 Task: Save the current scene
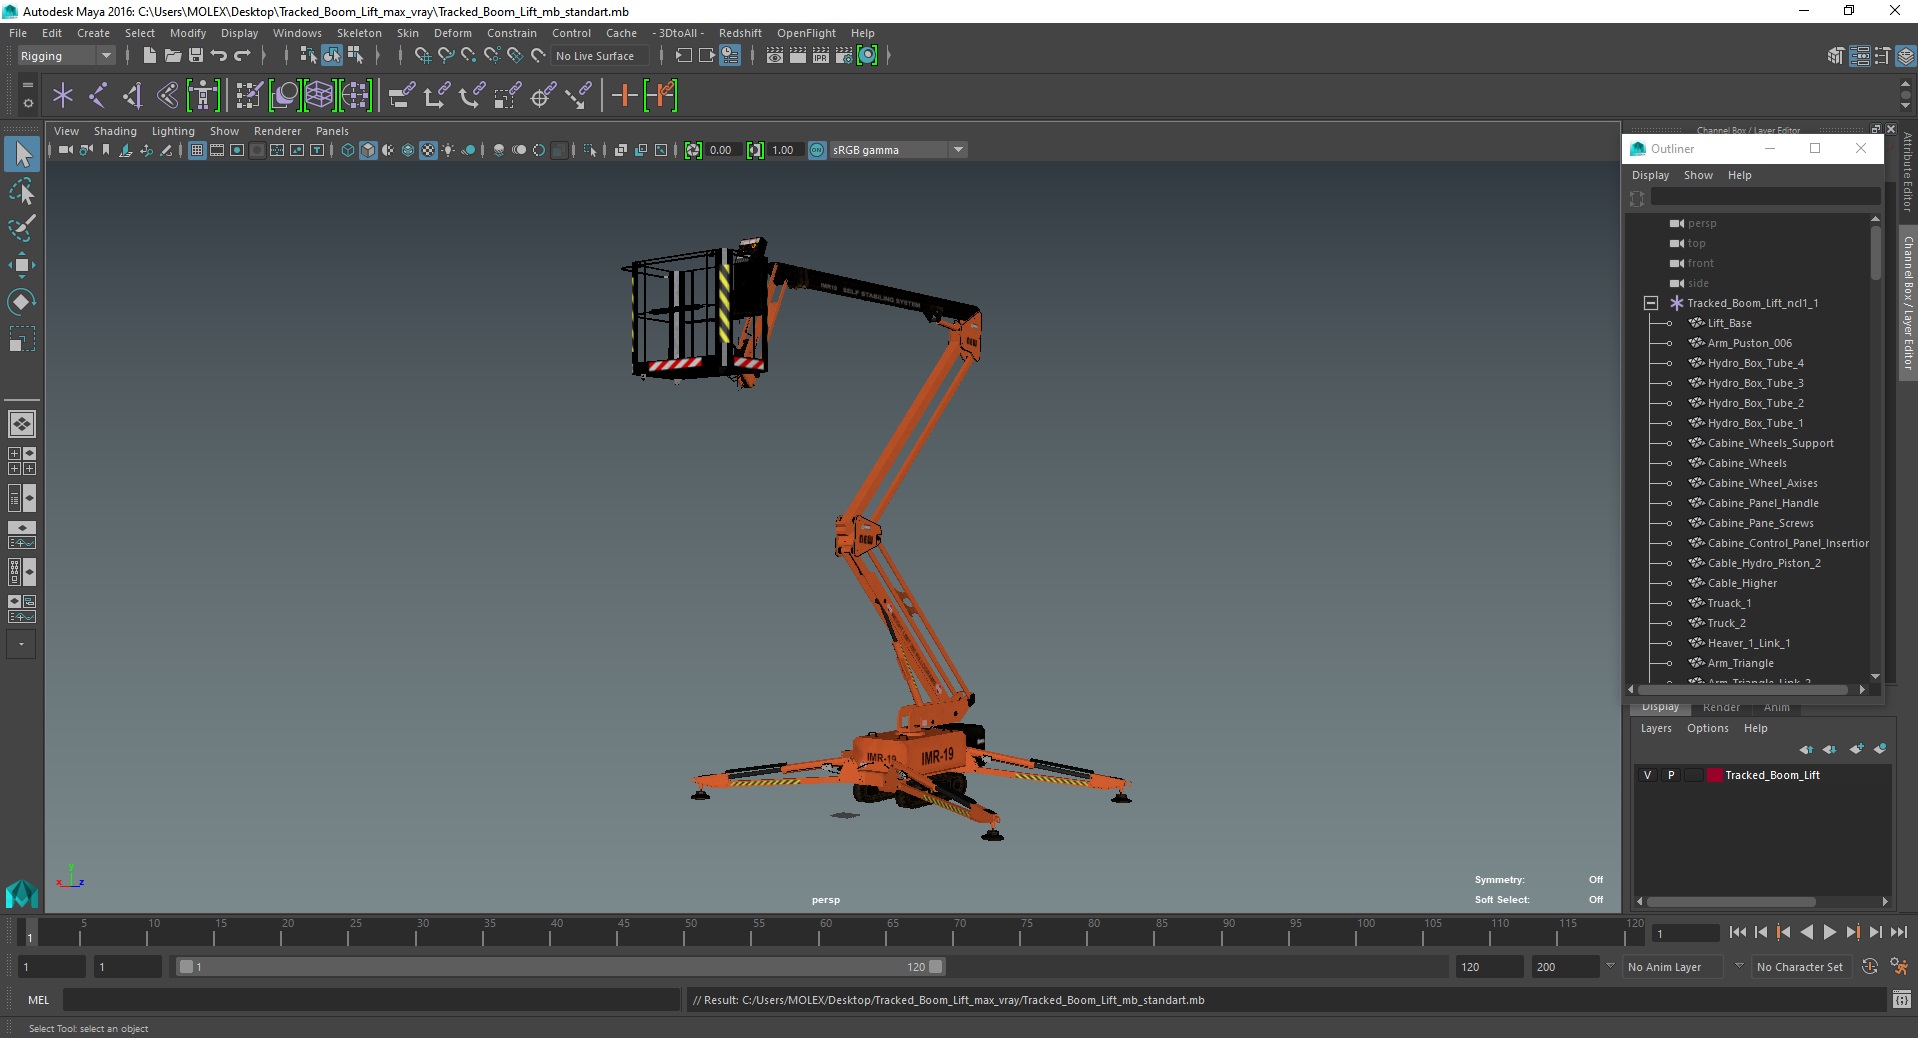[x=196, y=56]
